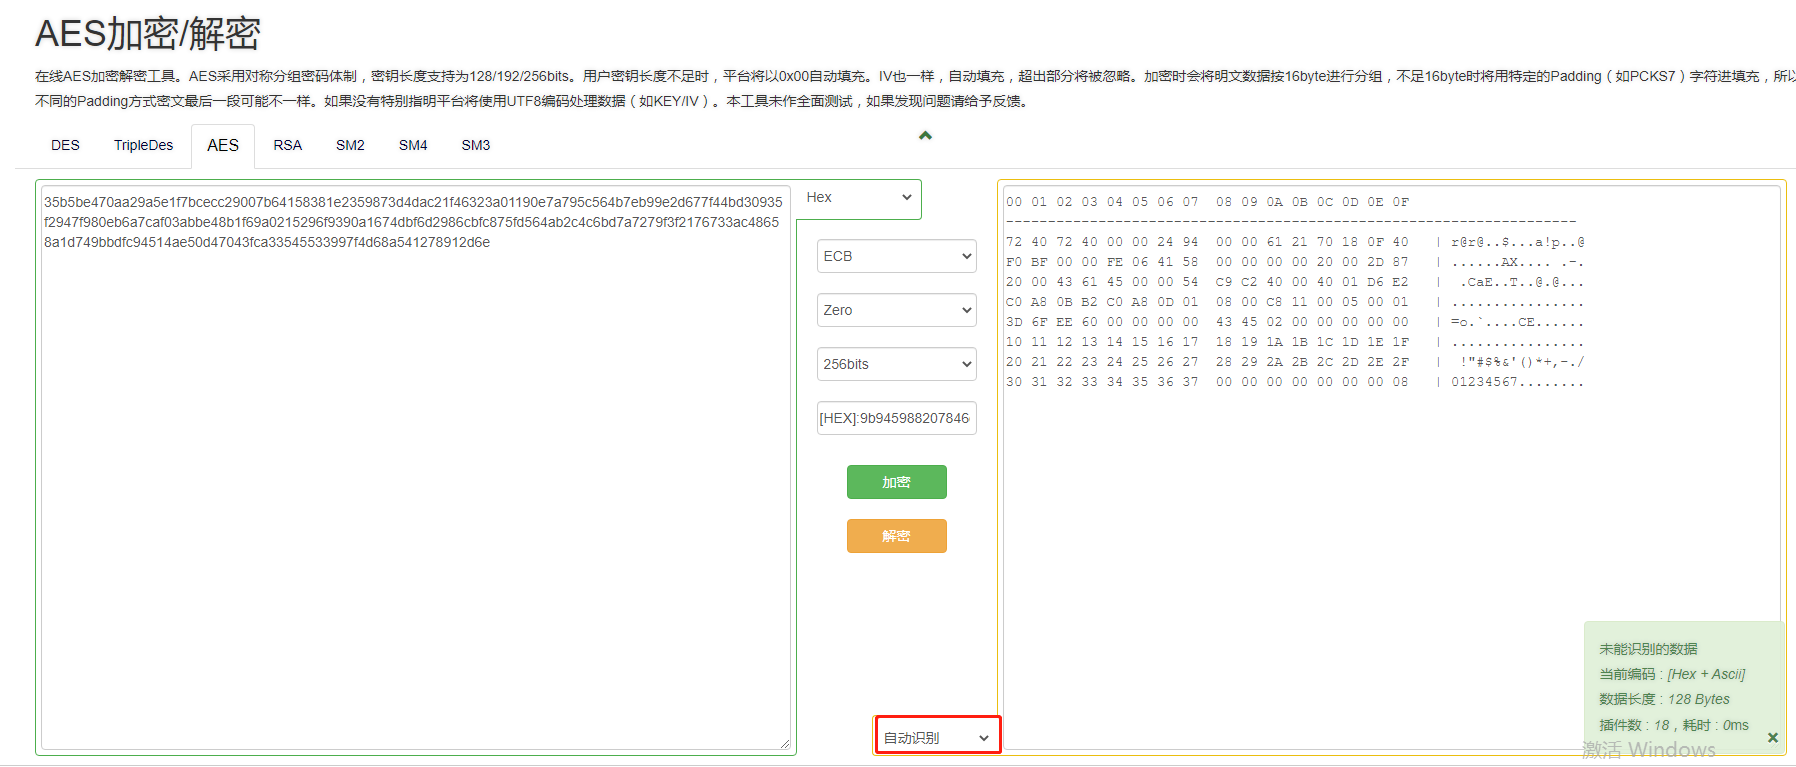Click the 未能识别的数据 notification text
1796x767 pixels.
click(1648, 649)
